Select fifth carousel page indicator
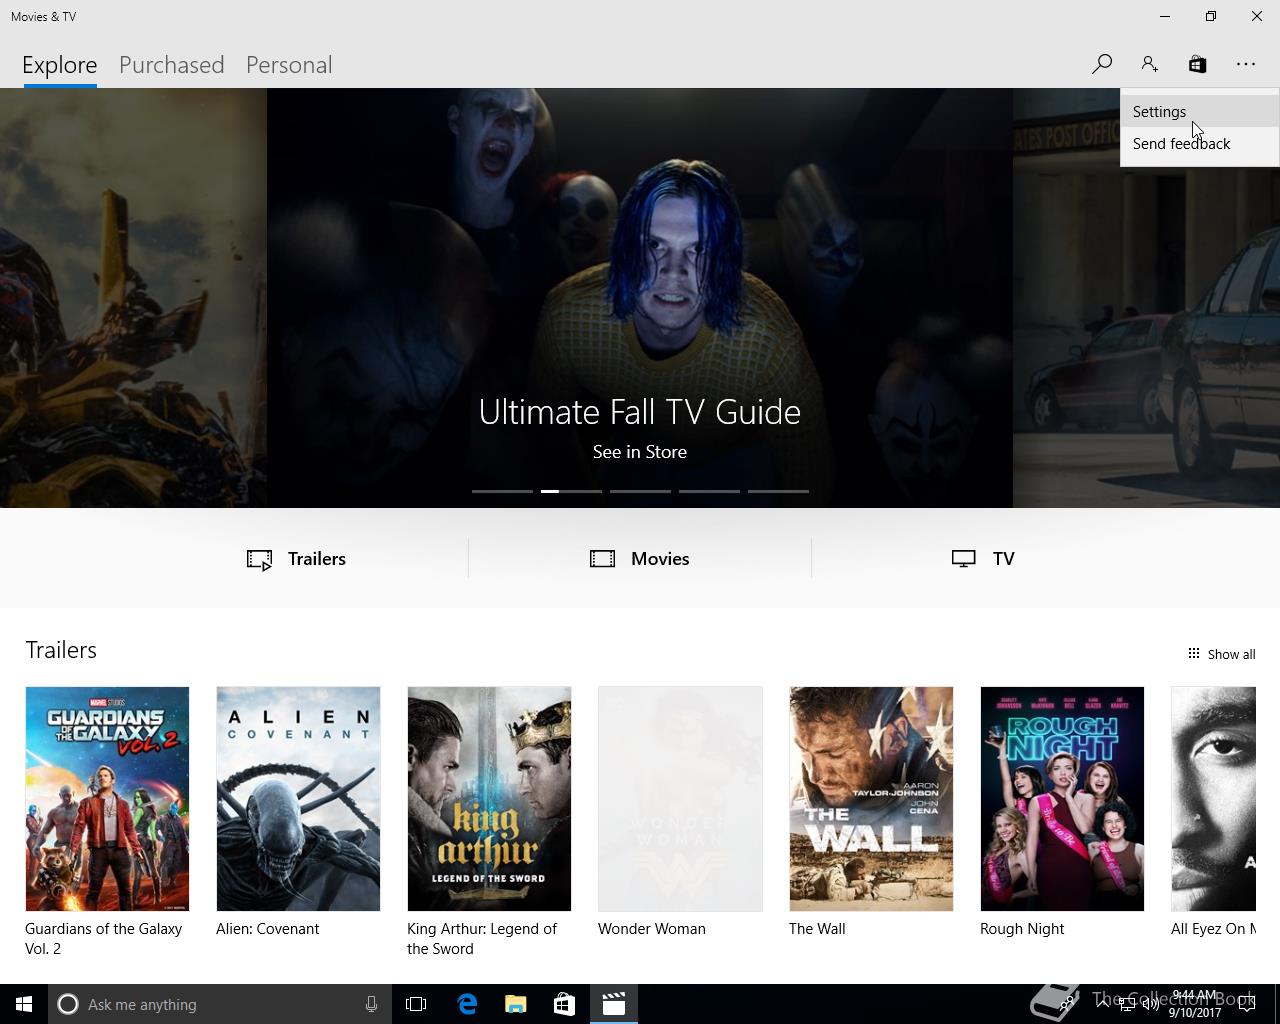Image resolution: width=1280 pixels, height=1024 pixels. coord(778,491)
